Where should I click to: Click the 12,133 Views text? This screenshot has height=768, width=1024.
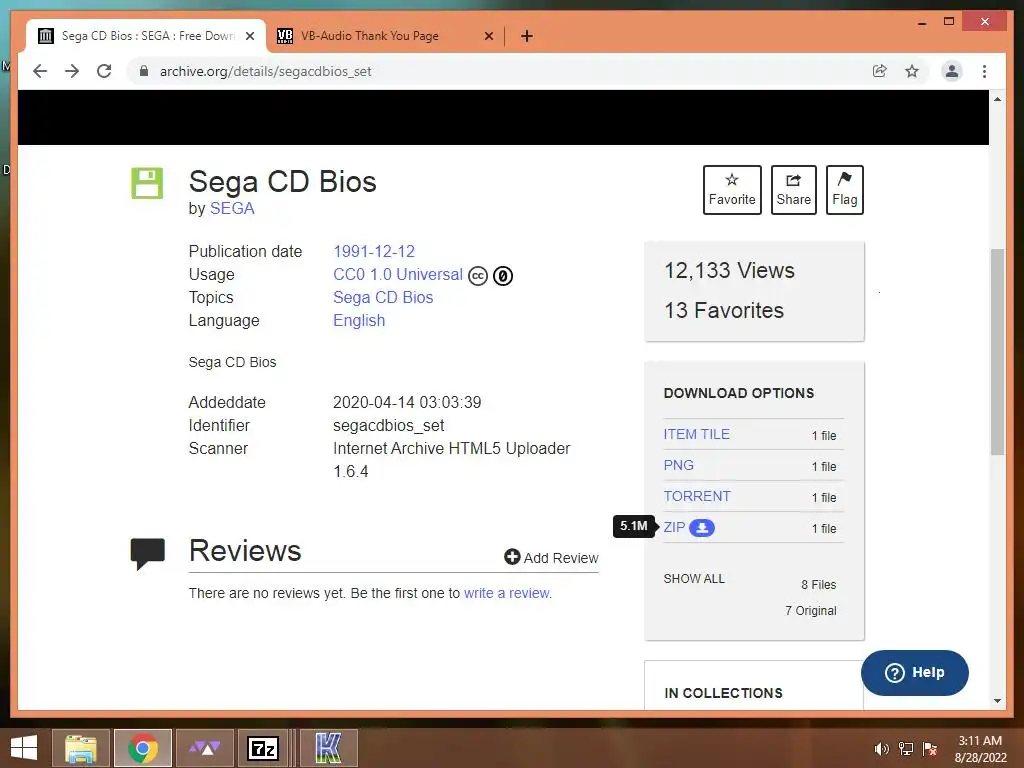click(x=729, y=270)
